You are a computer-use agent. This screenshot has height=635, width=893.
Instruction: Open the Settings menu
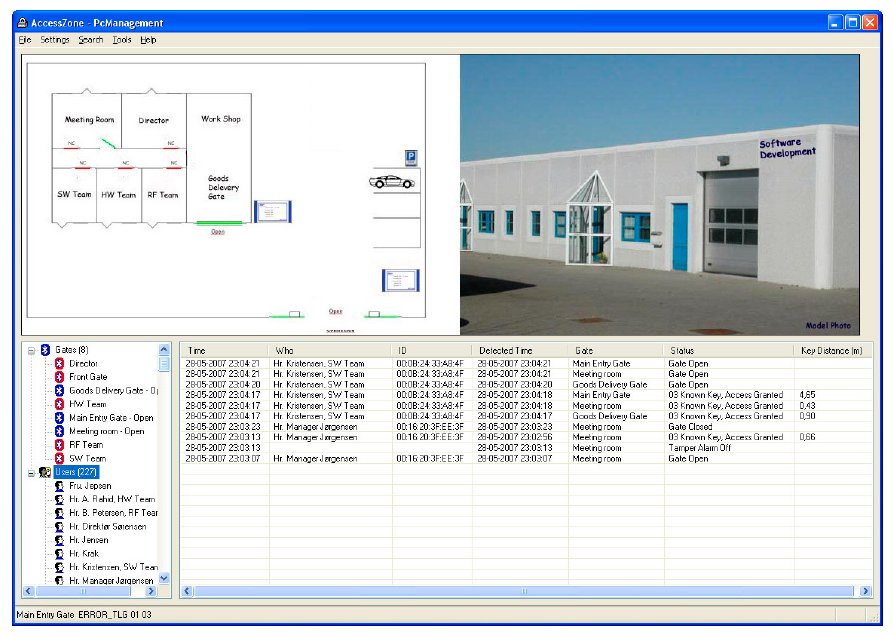(55, 40)
